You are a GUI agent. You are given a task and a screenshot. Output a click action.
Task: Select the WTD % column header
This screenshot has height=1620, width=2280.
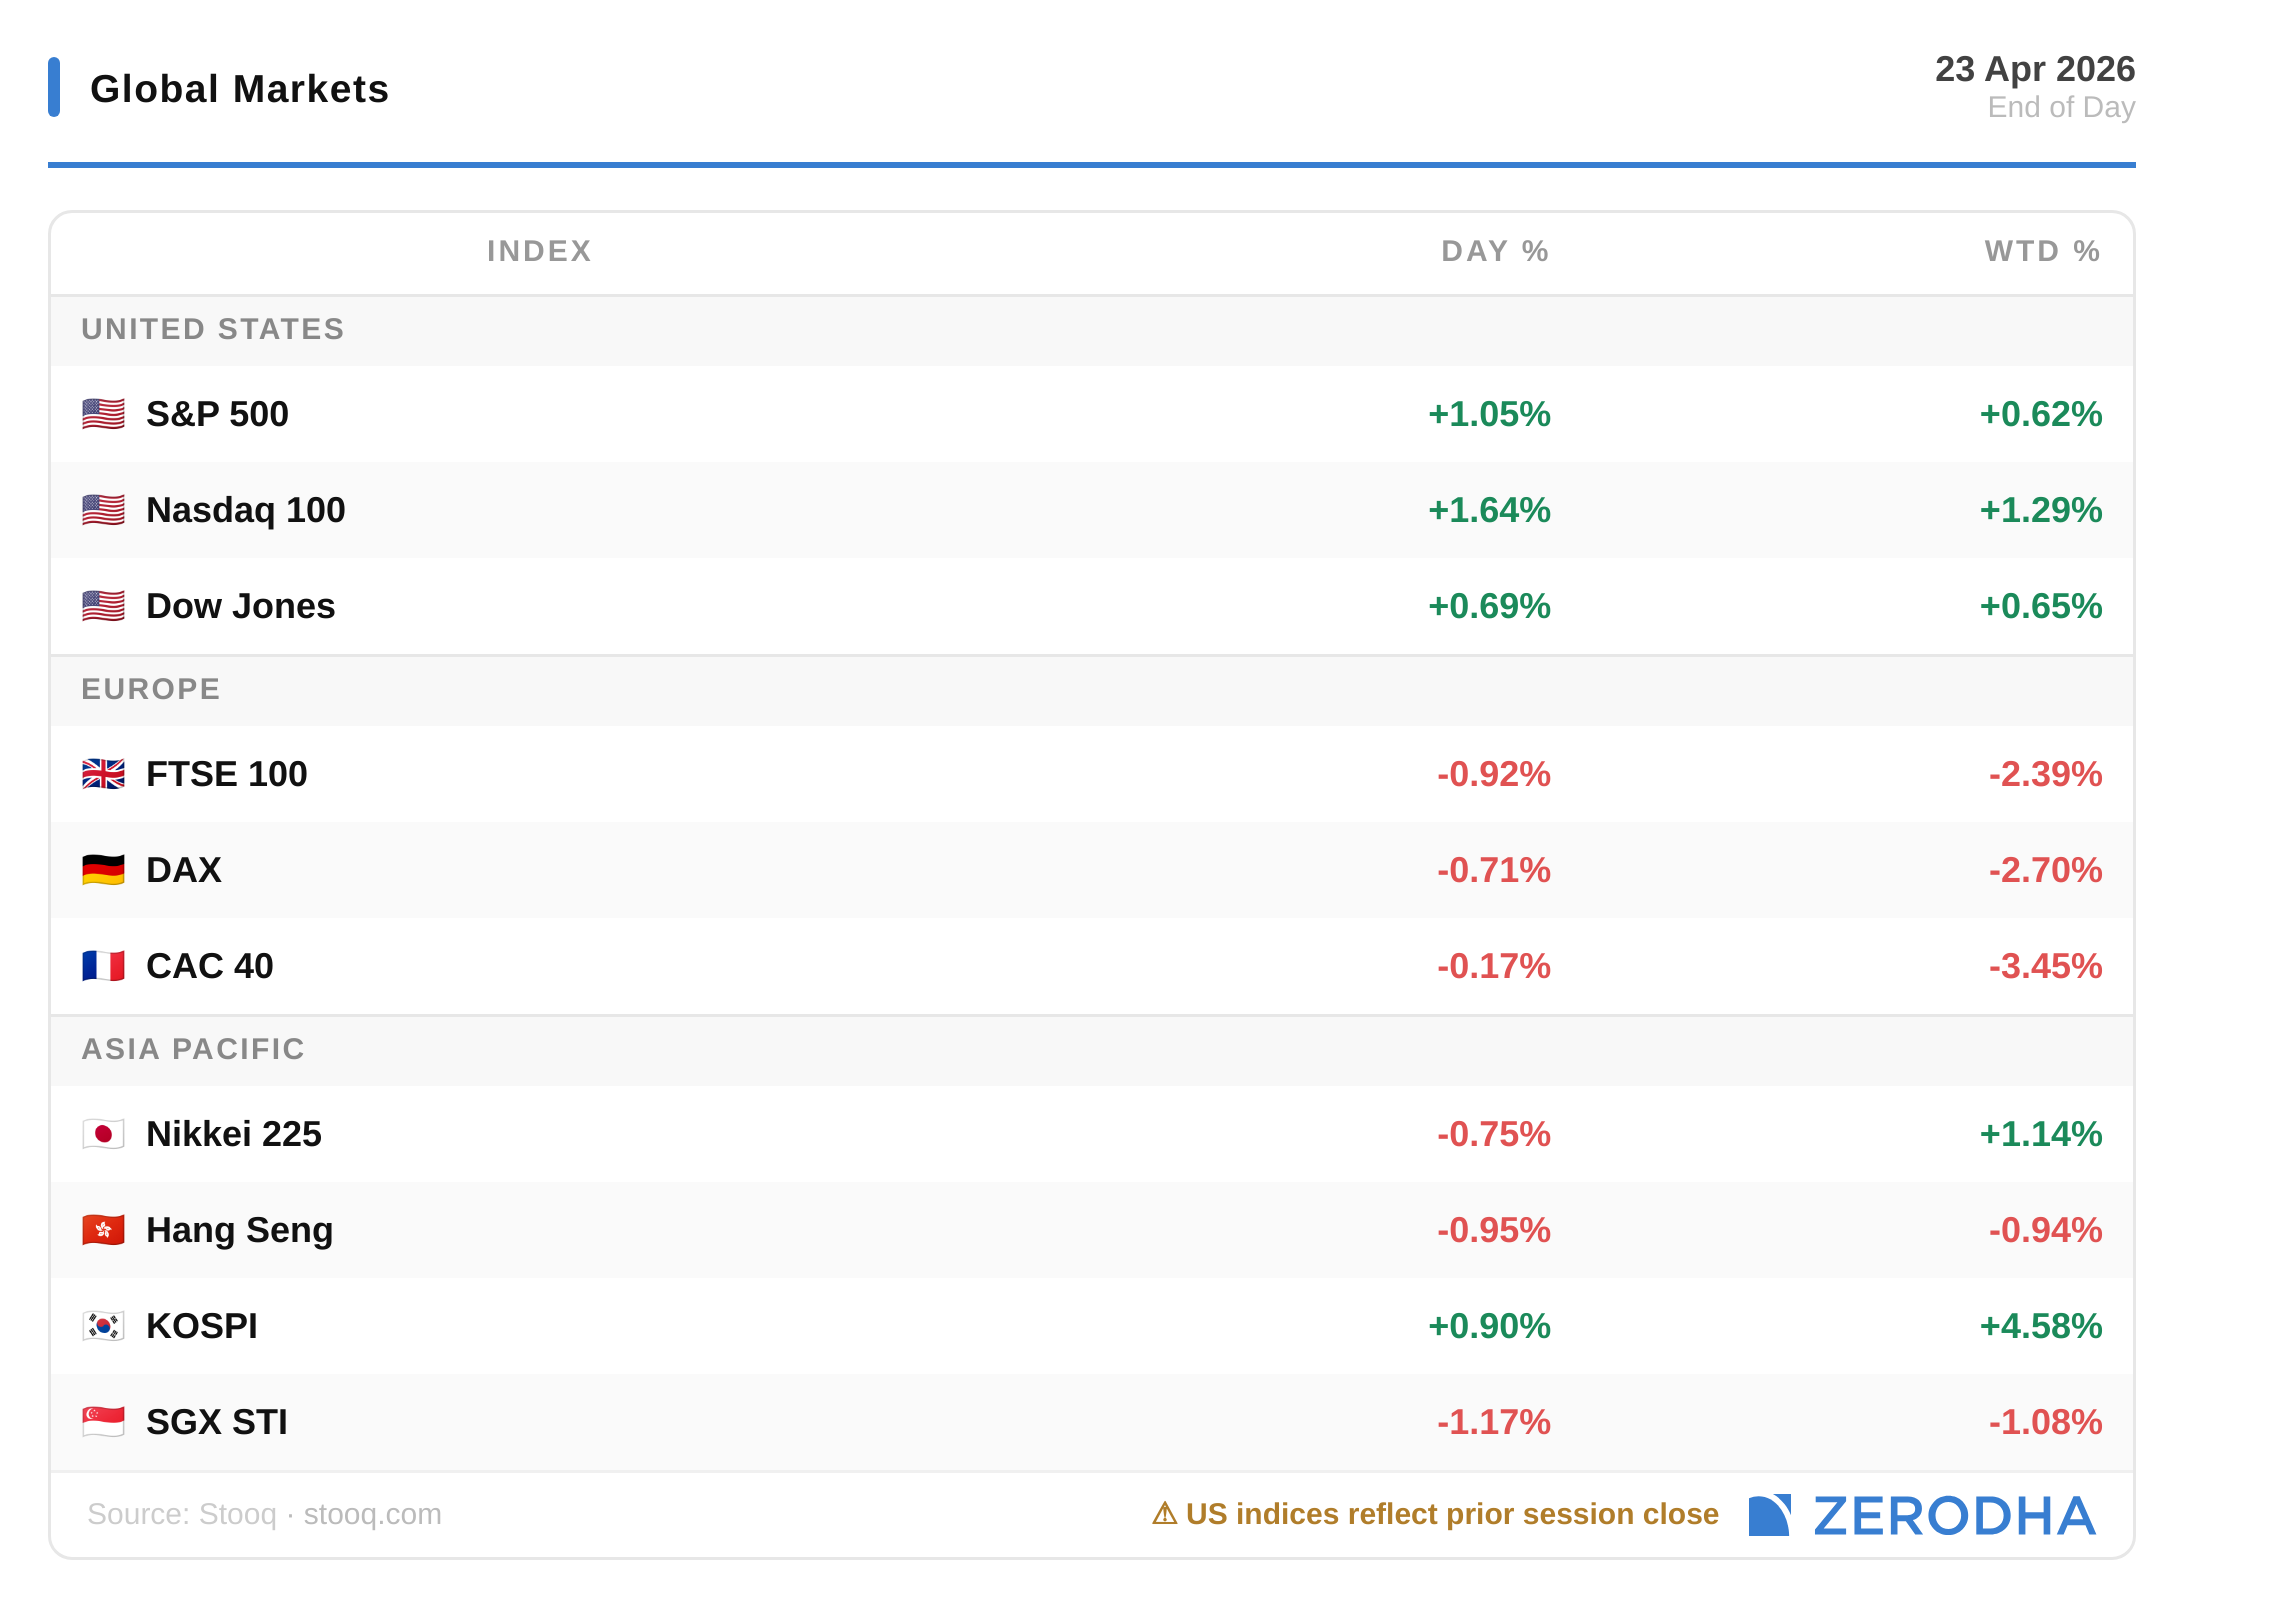2041,251
